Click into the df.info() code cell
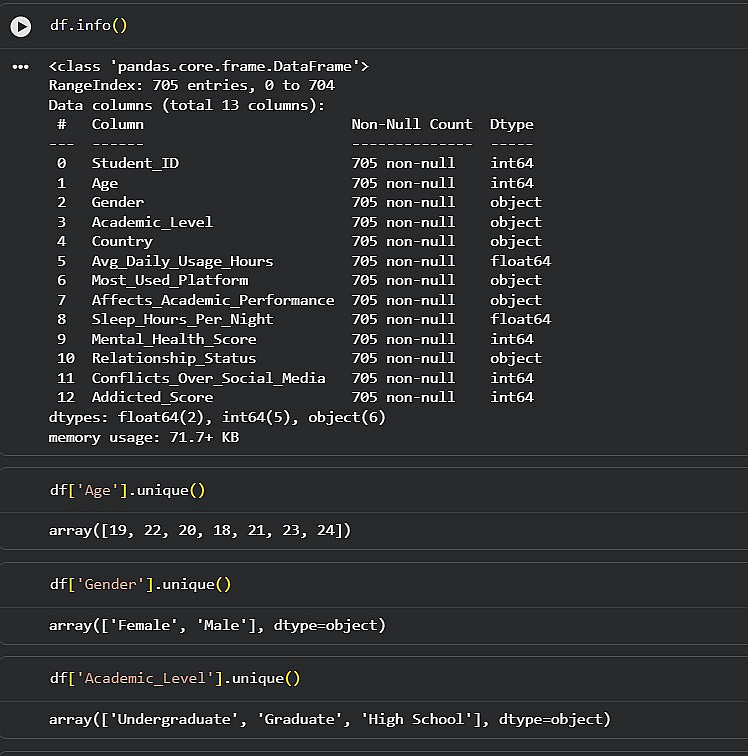748x756 pixels. [88, 26]
